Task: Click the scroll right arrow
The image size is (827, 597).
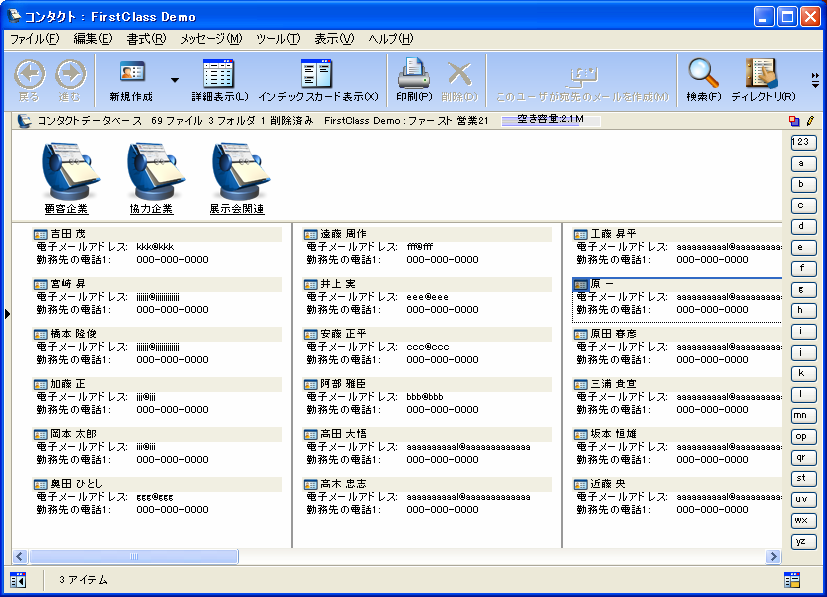Action: point(773,556)
